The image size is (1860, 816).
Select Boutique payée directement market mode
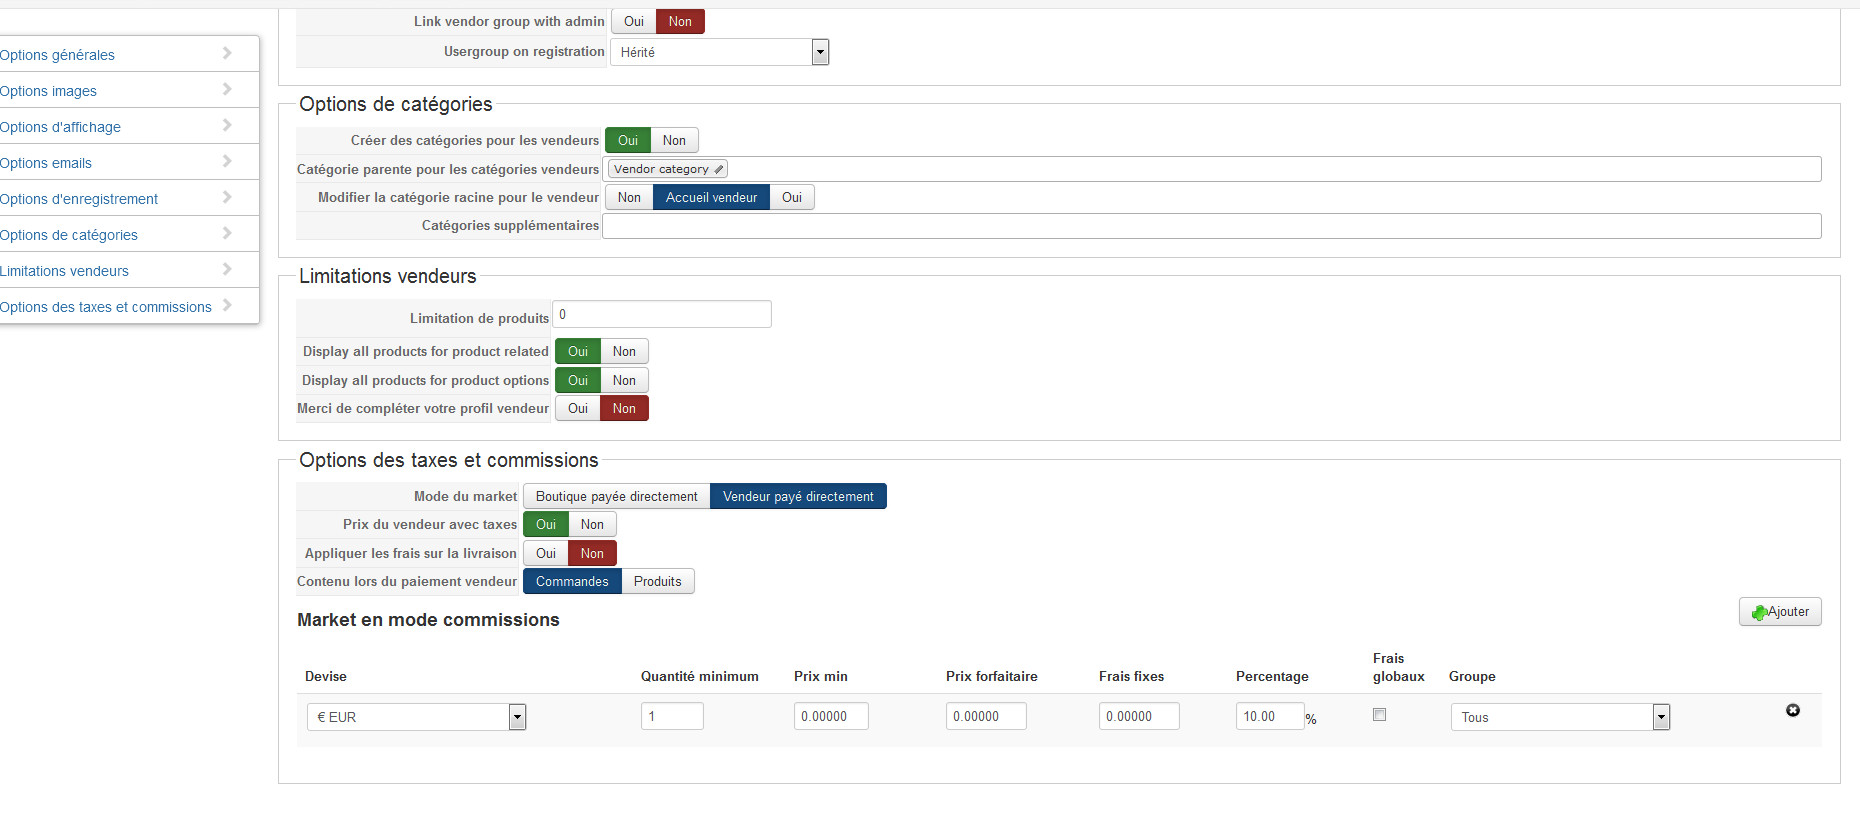pos(616,496)
